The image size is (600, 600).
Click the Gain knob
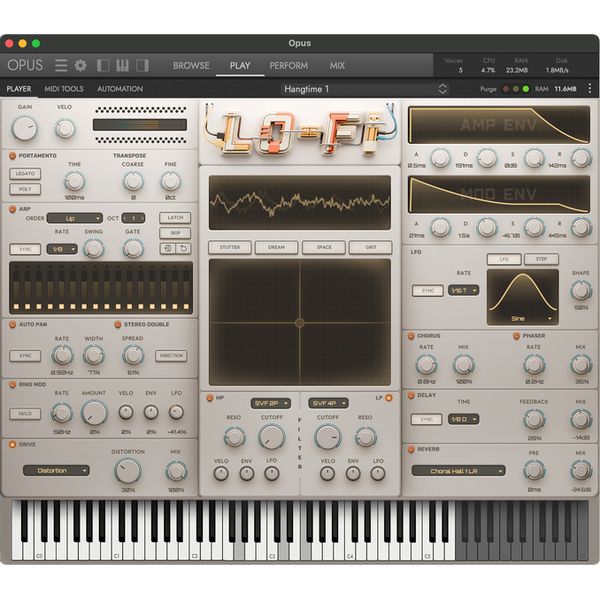(x=24, y=128)
